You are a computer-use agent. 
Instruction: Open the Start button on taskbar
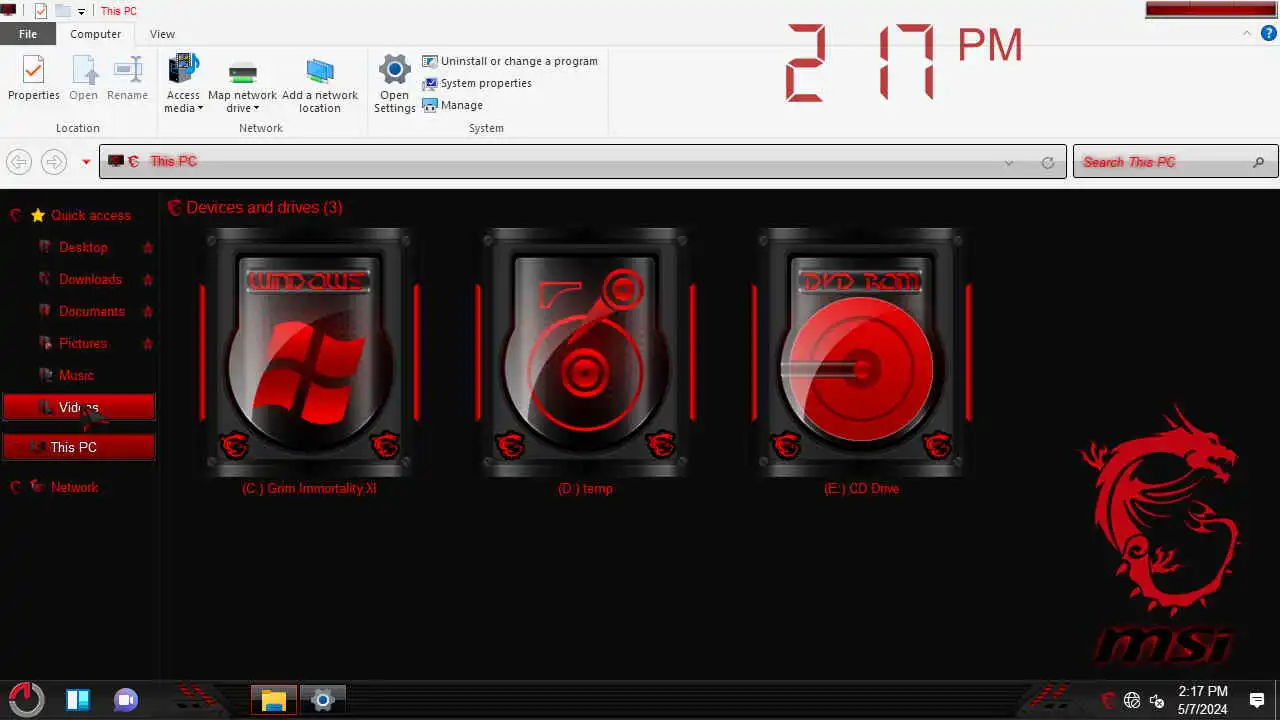26,699
